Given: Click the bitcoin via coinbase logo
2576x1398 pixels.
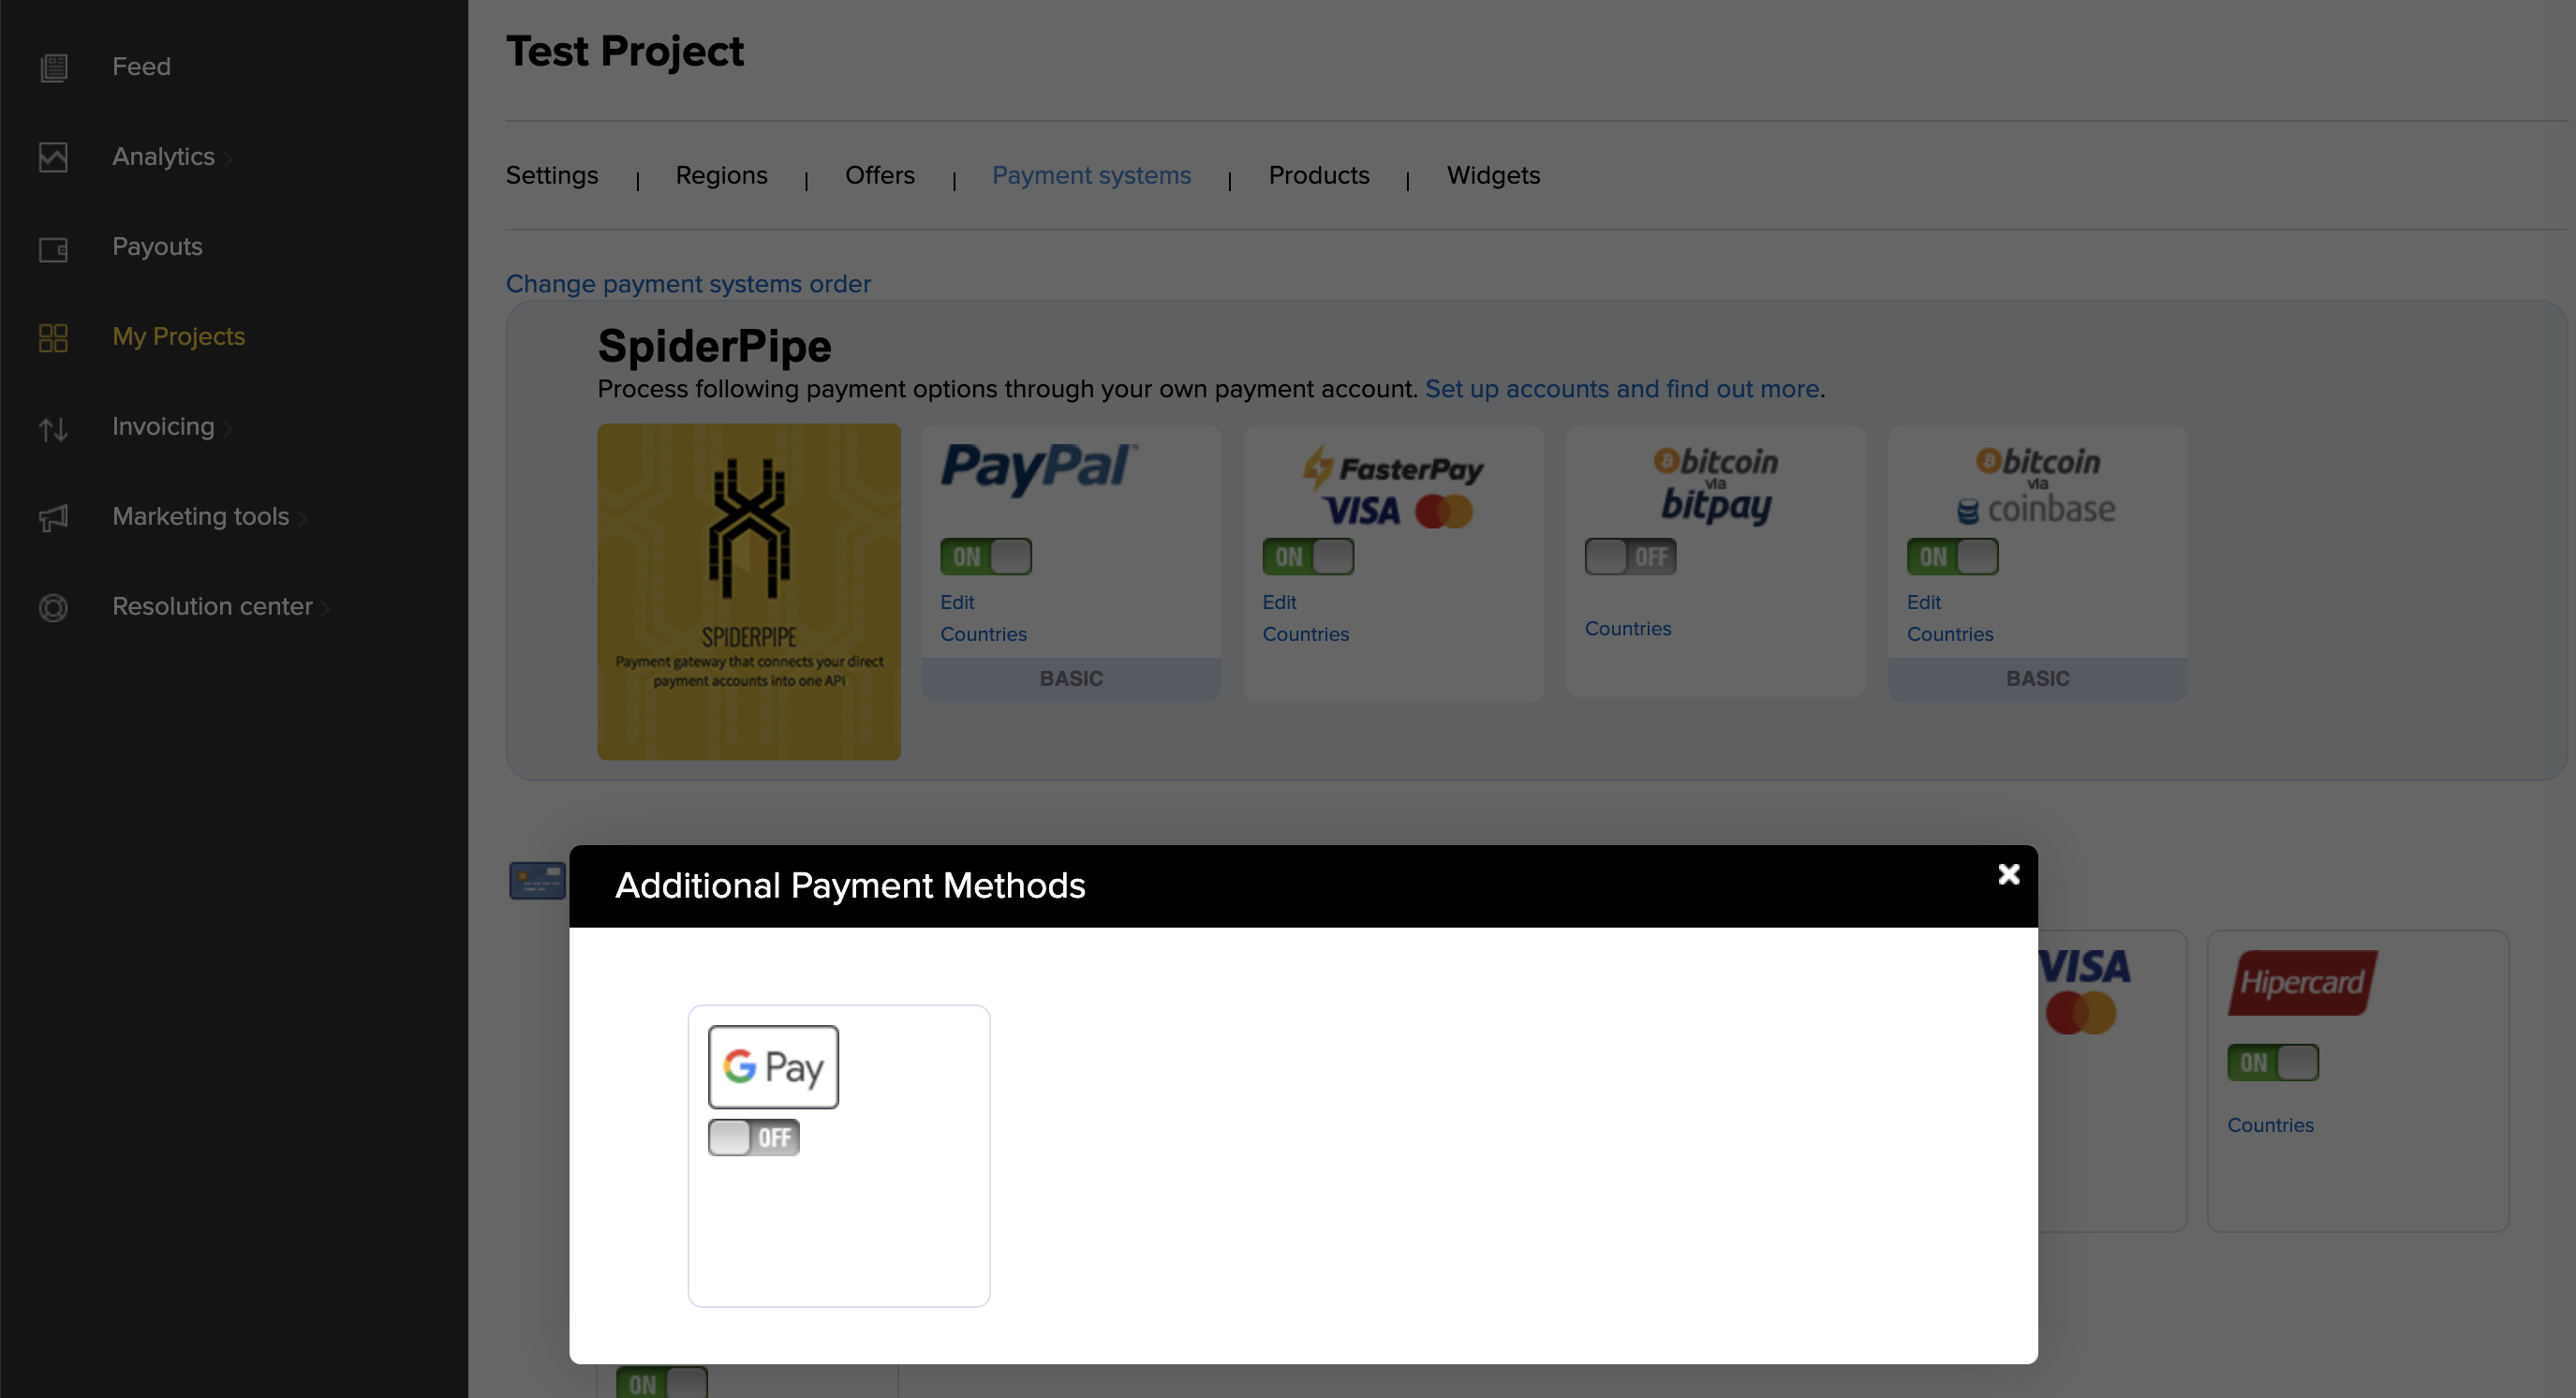Looking at the screenshot, I should (2037, 485).
